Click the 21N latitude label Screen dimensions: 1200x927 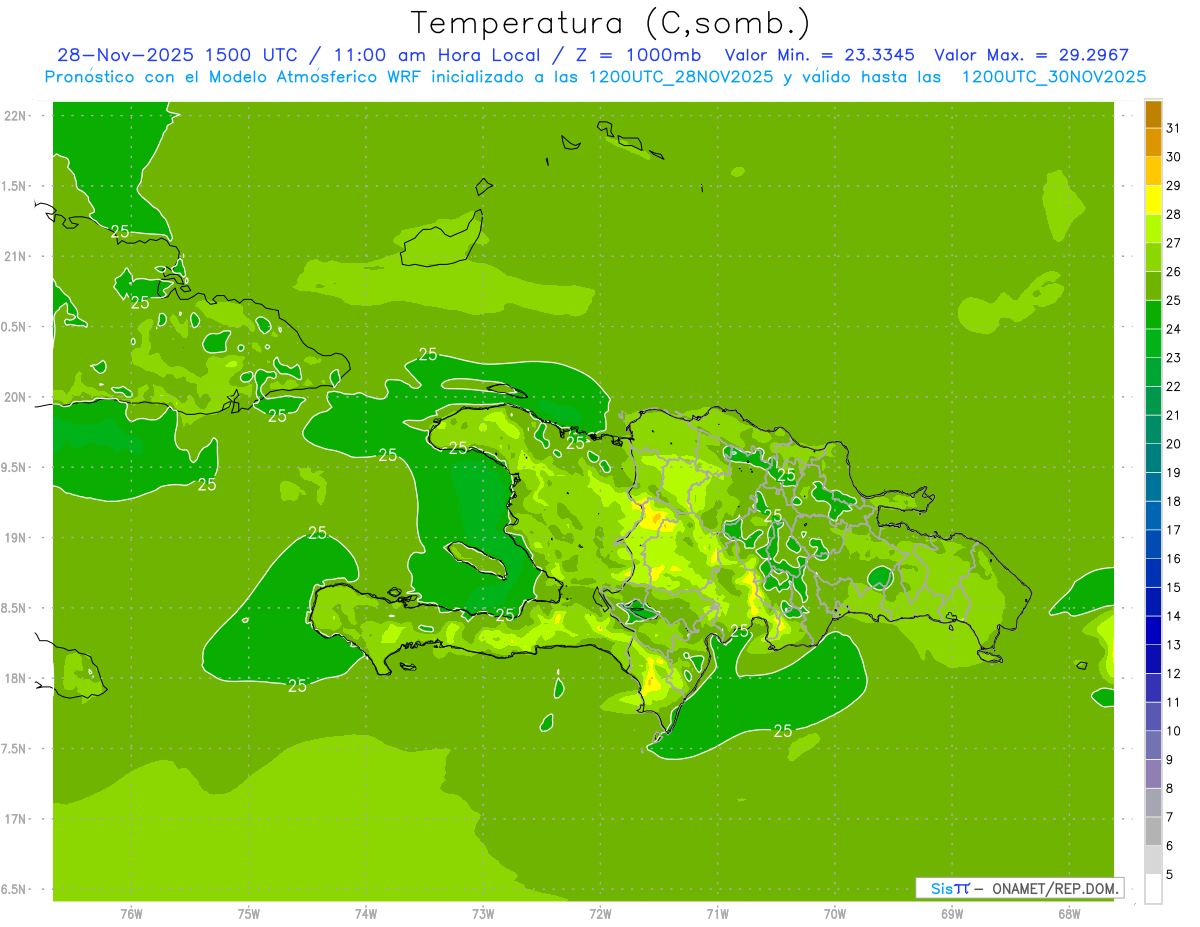pyautogui.click(x=16, y=256)
